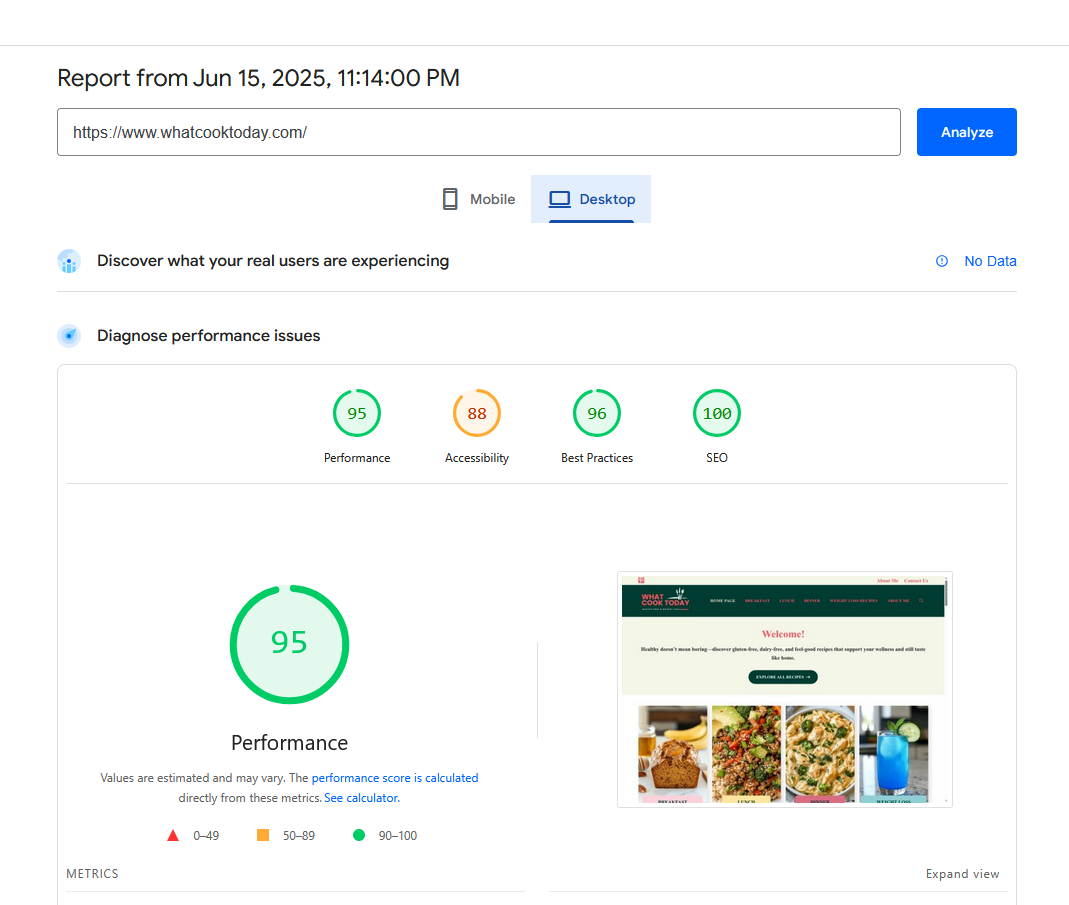Click the whatcooktoday page screenshot thumbnail
Image resolution: width=1069 pixels, height=905 pixels.
pos(784,689)
